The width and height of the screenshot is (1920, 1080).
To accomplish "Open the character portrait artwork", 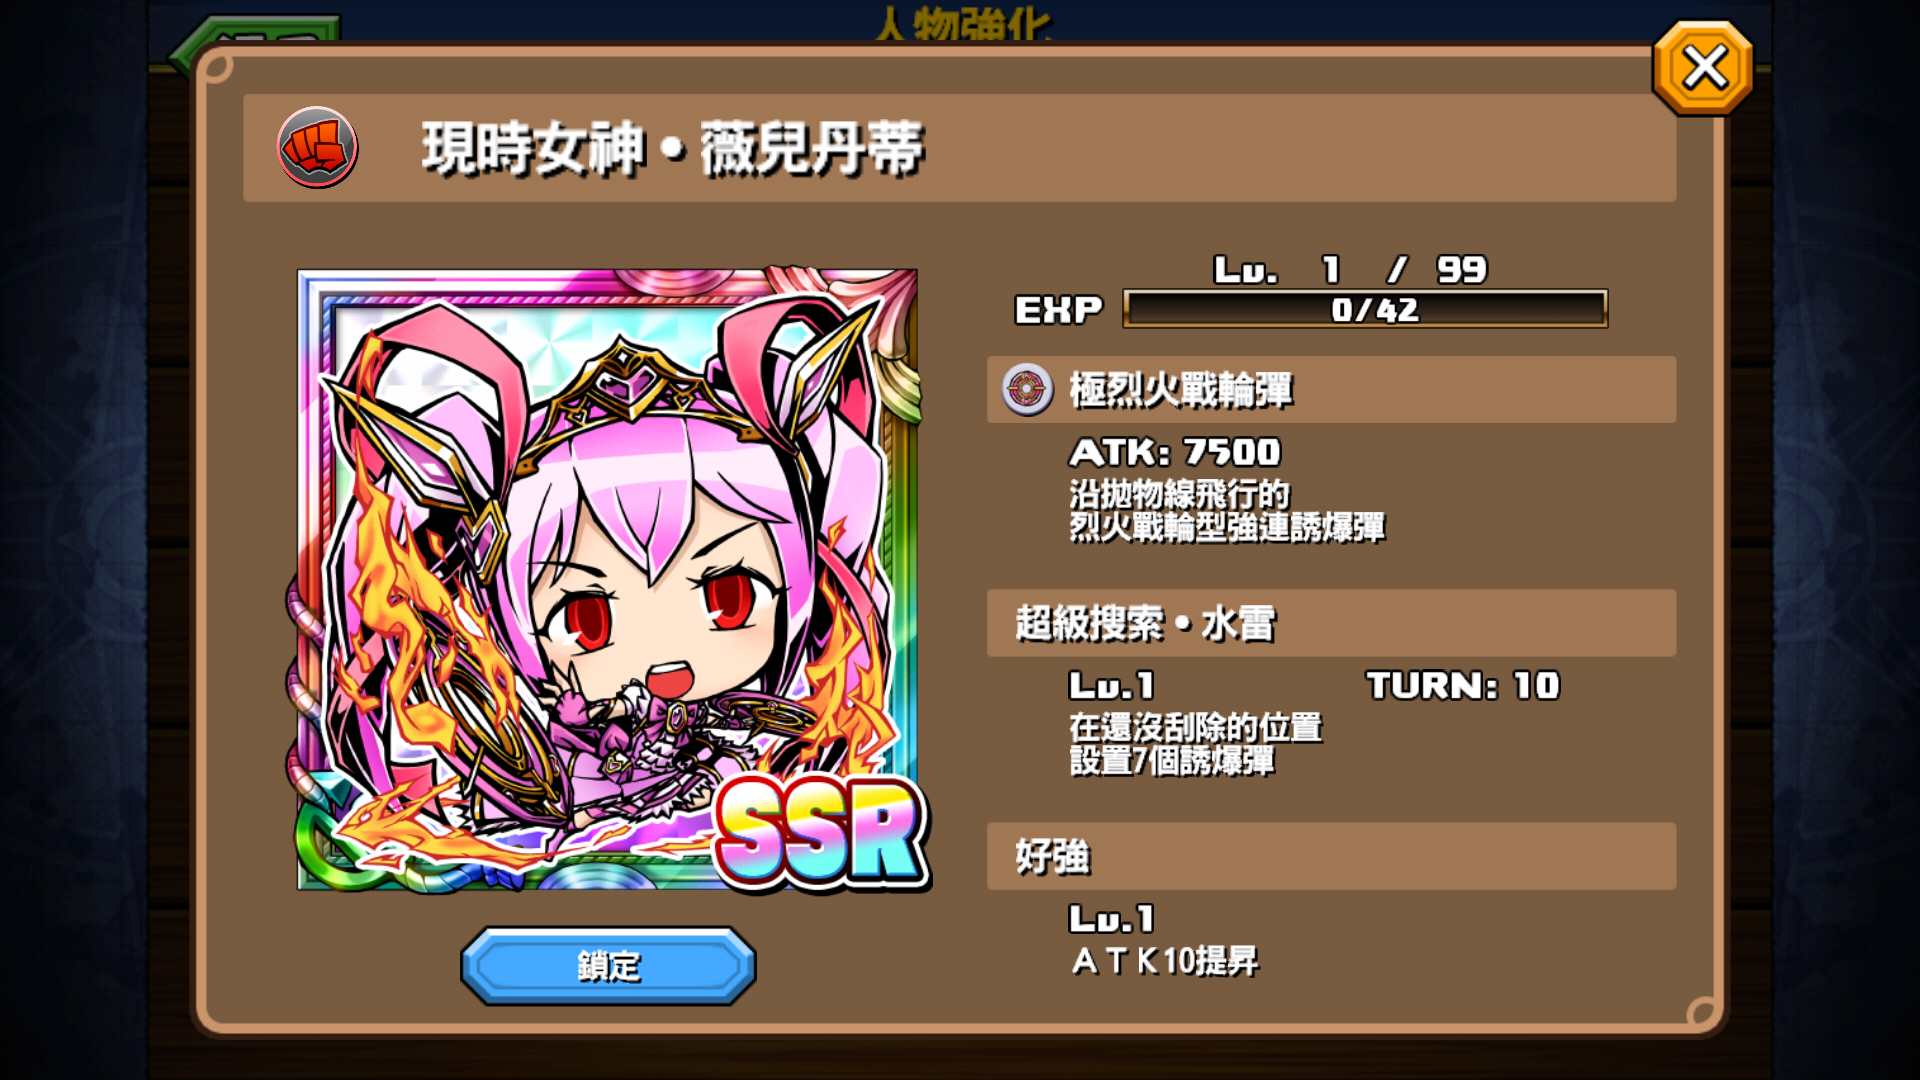I will (607, 579).
